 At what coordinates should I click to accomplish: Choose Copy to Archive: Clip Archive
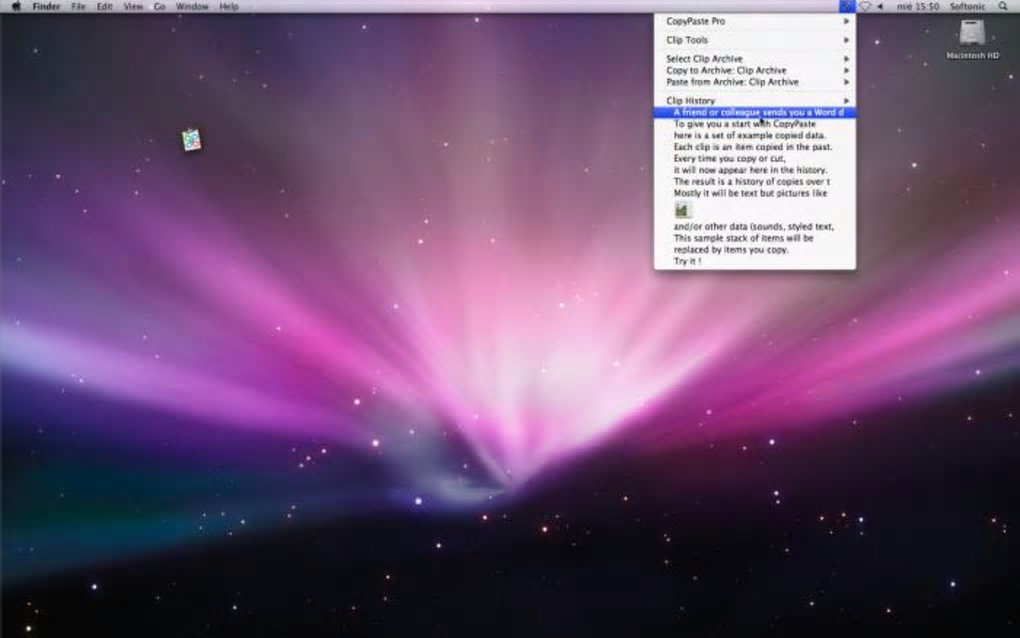(x=755, y=70)
